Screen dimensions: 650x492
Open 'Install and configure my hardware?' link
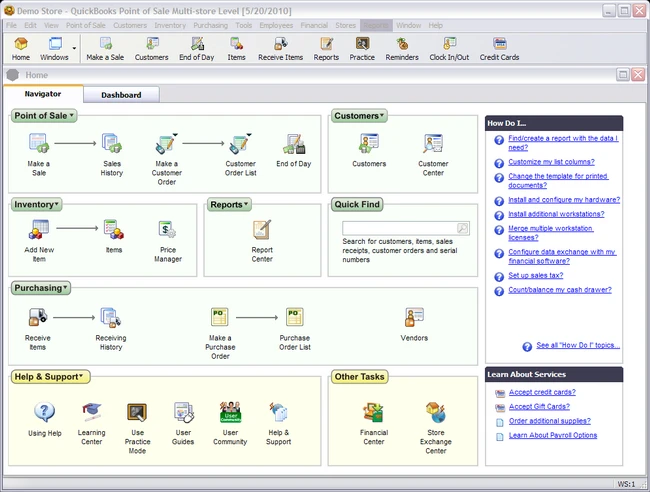(564, 200)
